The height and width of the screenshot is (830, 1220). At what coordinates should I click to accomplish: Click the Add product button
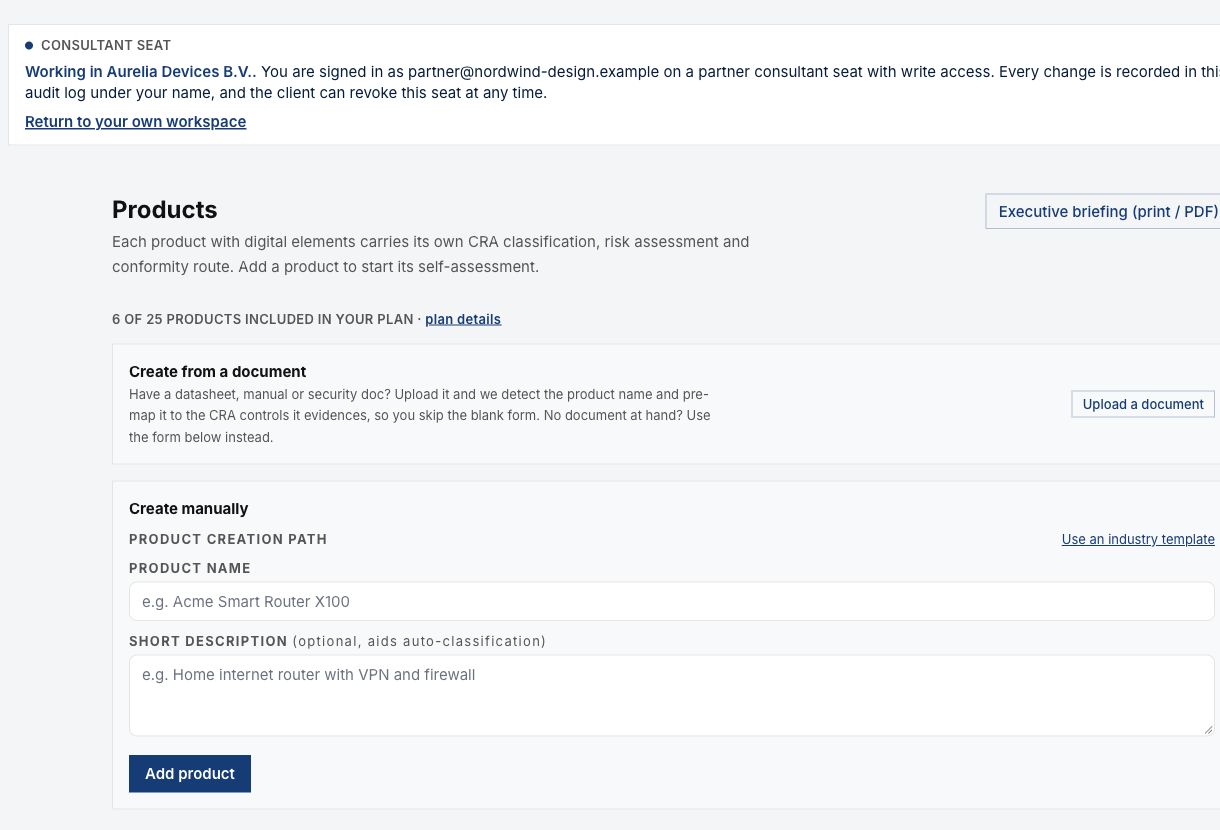click(190, 774)
